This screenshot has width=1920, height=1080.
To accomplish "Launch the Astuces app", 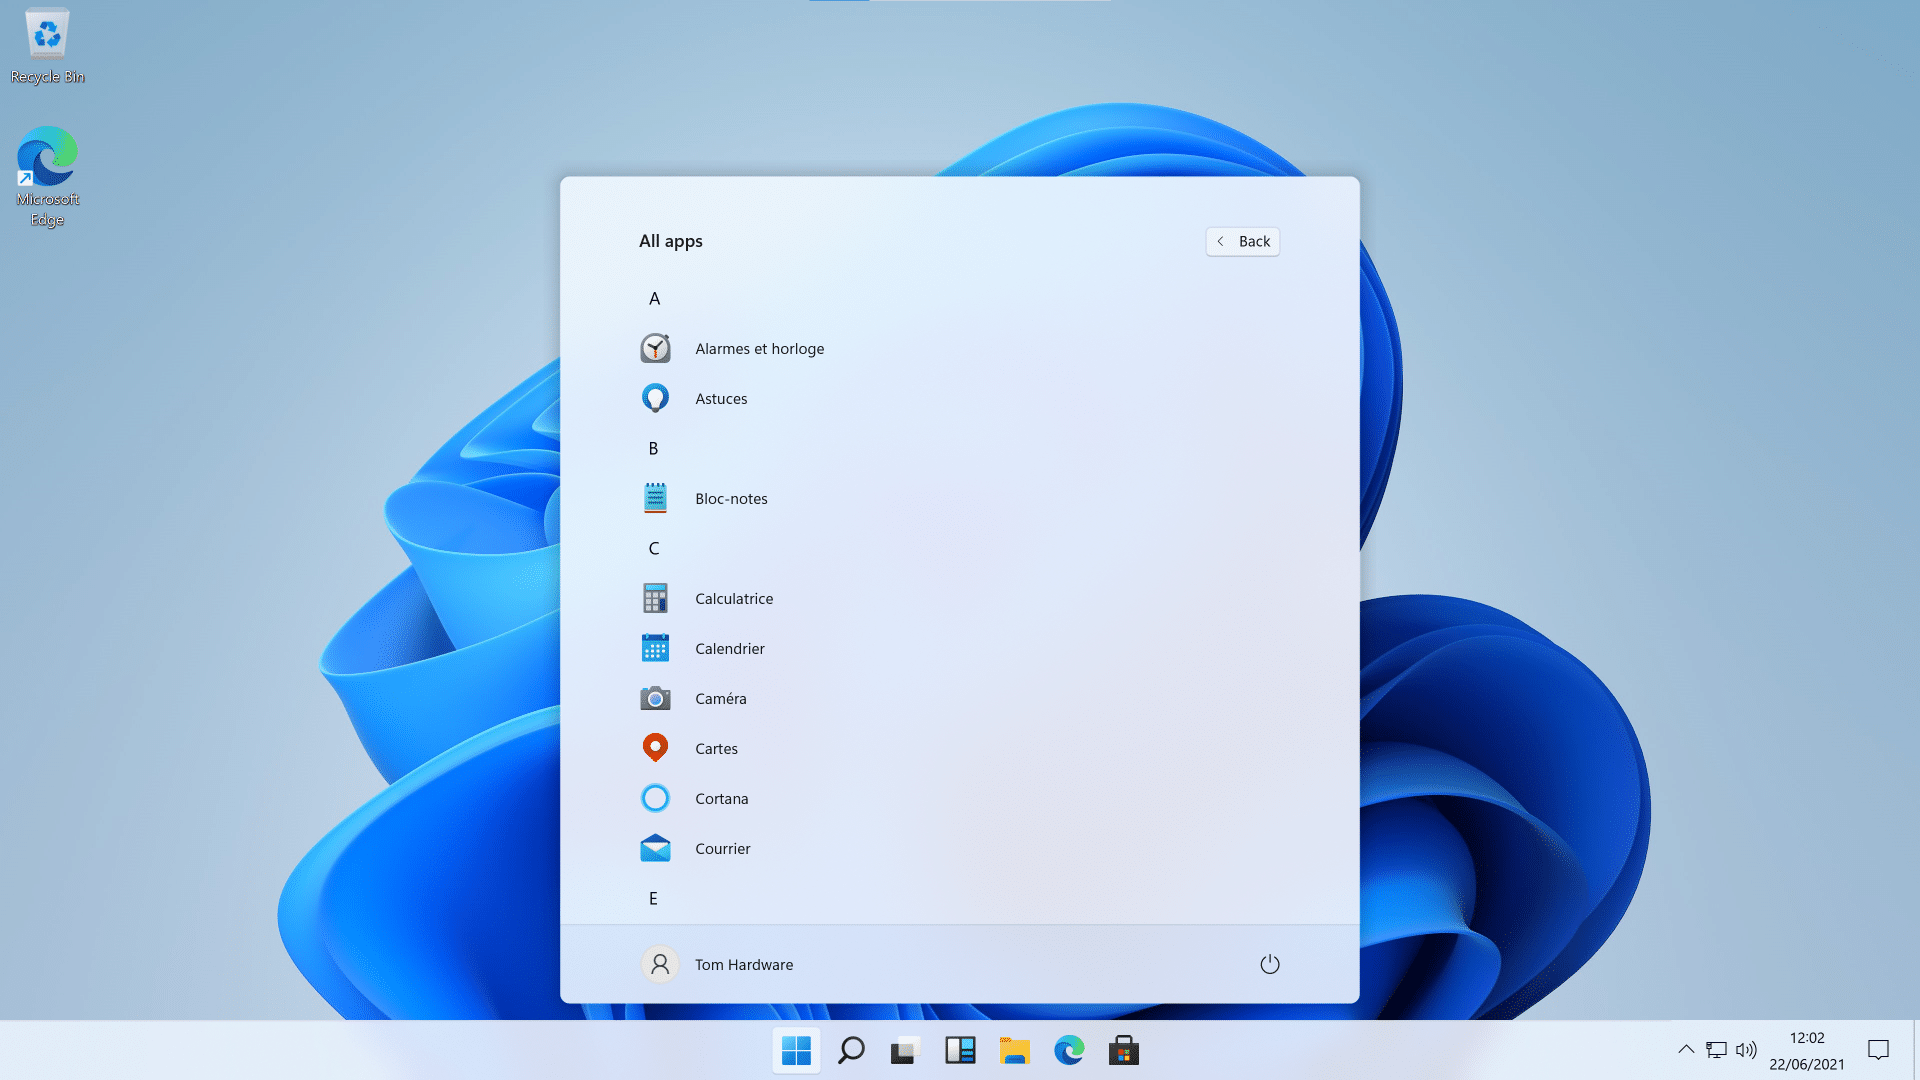I will [x=721, y=398].
